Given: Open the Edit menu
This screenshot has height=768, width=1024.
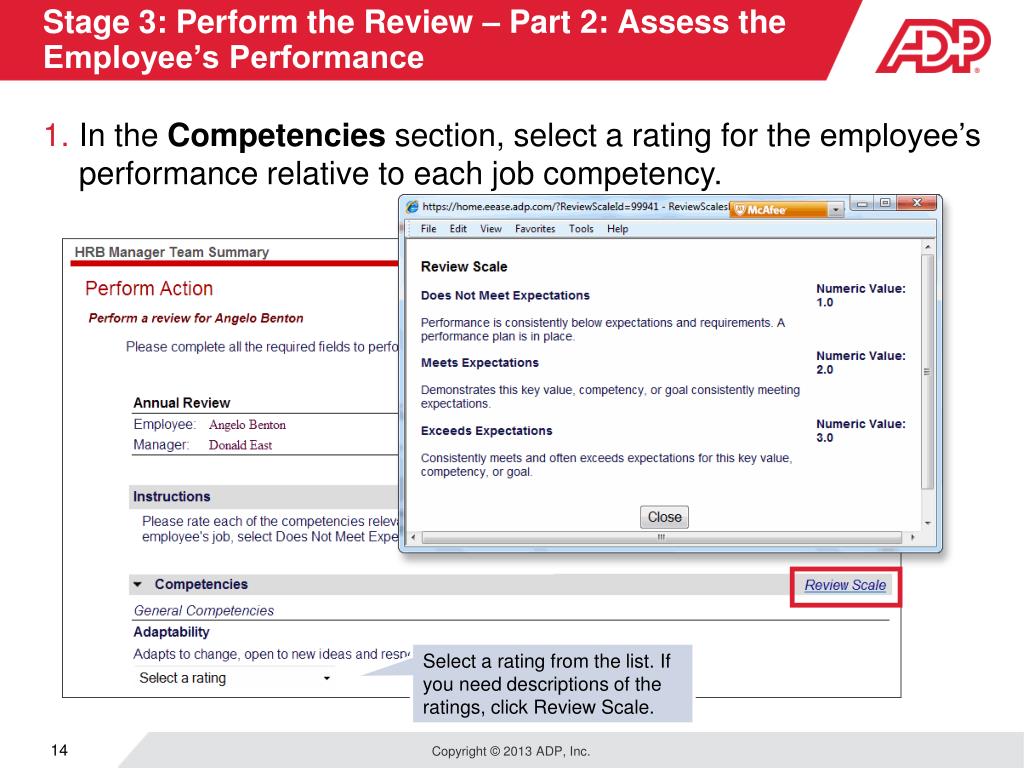Looking at the screenshot, I should tap(458, 229).
